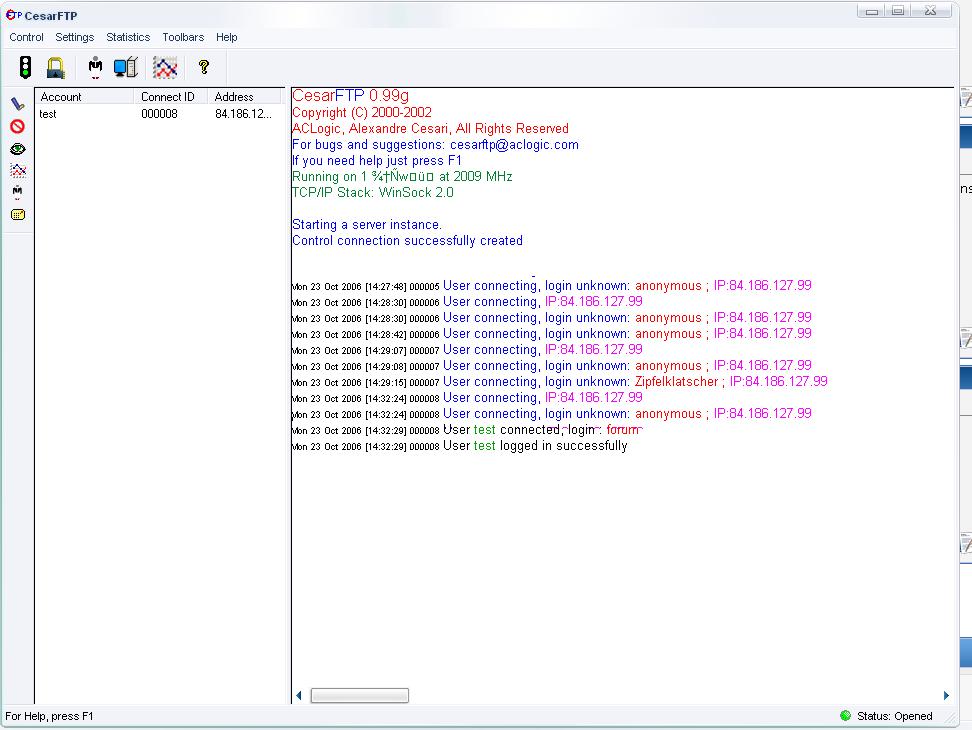The height and width of the screenshot is (730, 972).
Task: Open the Help menu
Action: pos(226,37)
